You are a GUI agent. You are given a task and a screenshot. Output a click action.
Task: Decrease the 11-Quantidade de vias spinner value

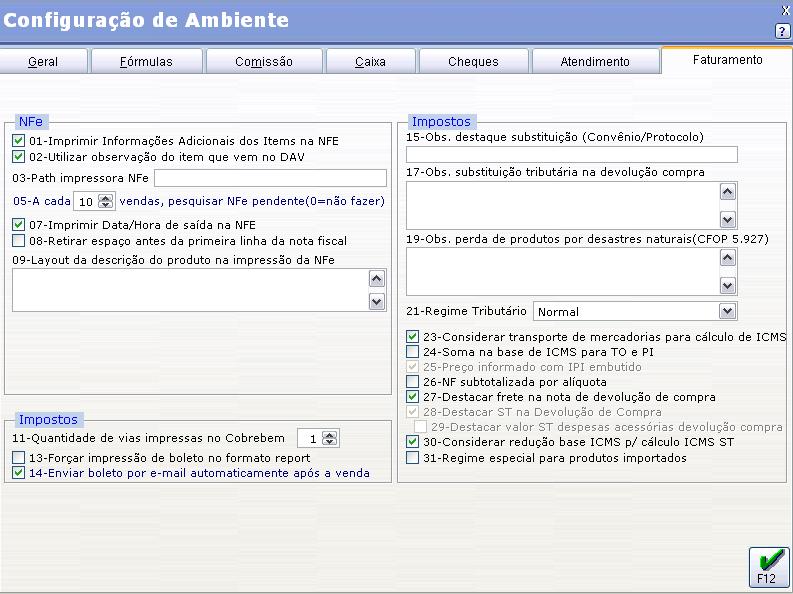(x=330, y=442)
